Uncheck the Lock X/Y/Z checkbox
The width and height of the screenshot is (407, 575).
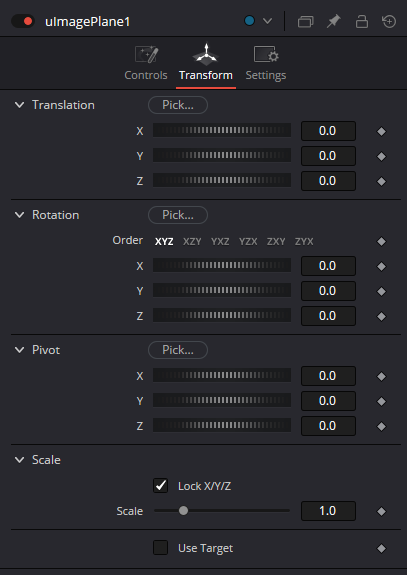click(x=160, y=486)
